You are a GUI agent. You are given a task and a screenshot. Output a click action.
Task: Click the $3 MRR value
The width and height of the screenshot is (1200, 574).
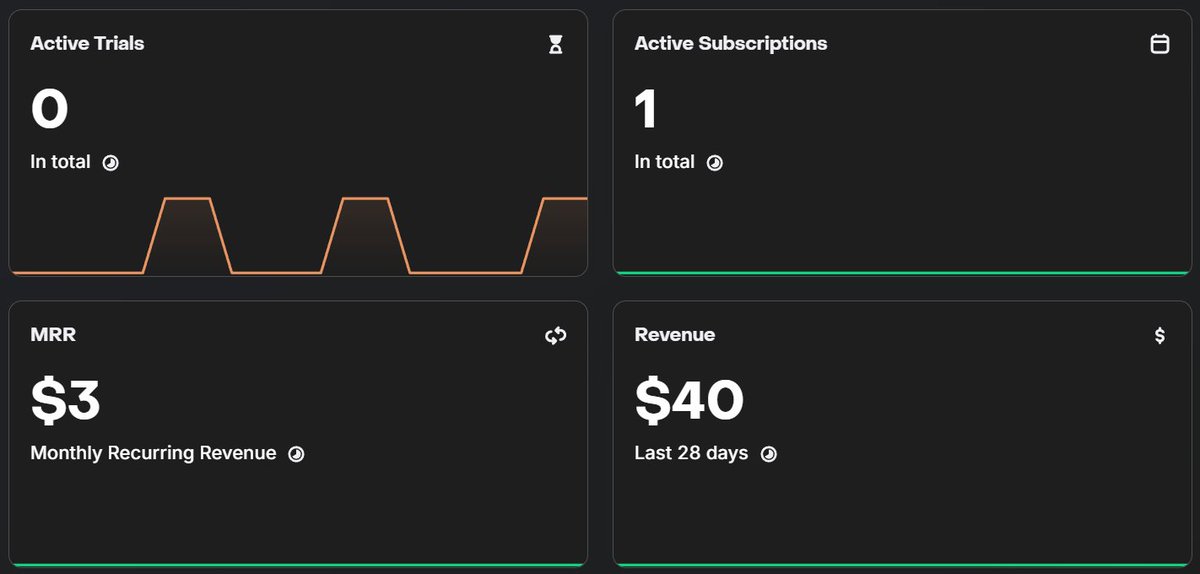point(66,400)
